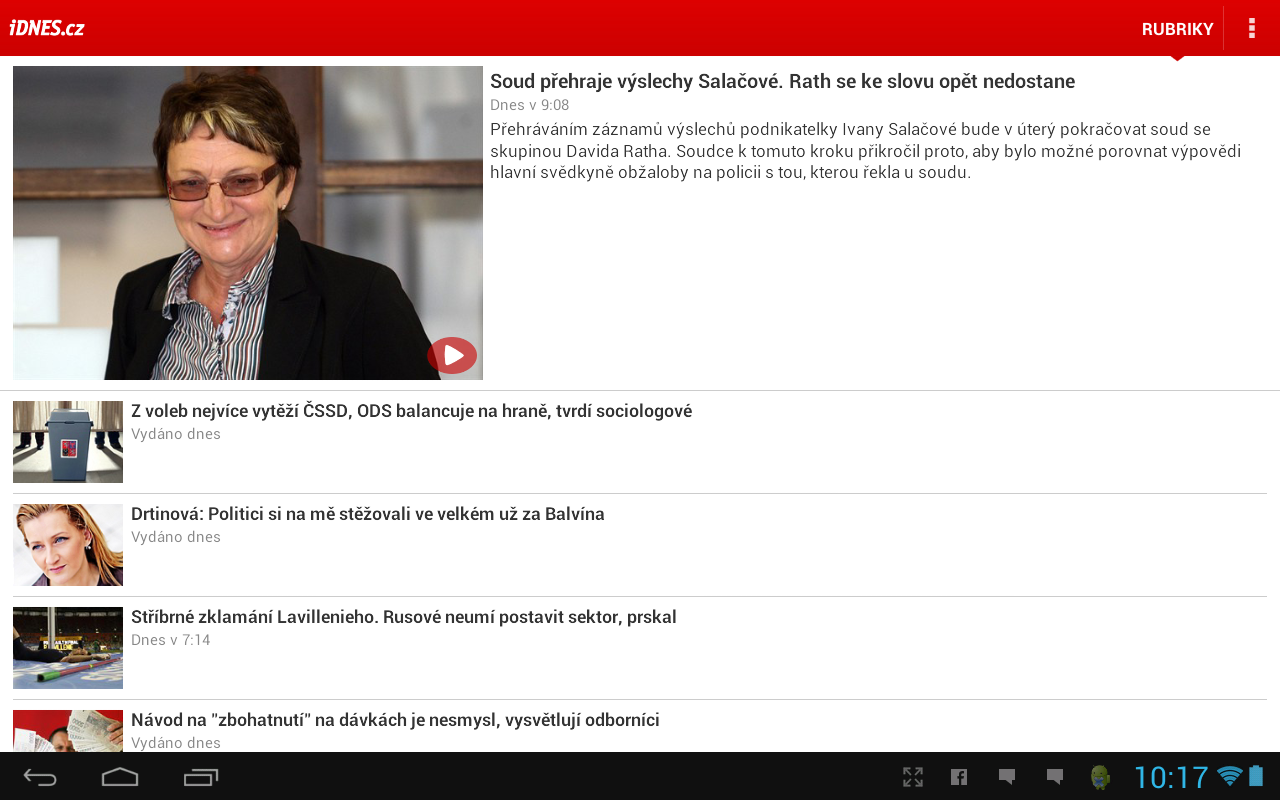Play the video about Ivana Salačová
The height and width of the screenshot is (800, 1280).
(x=453, y=355)
